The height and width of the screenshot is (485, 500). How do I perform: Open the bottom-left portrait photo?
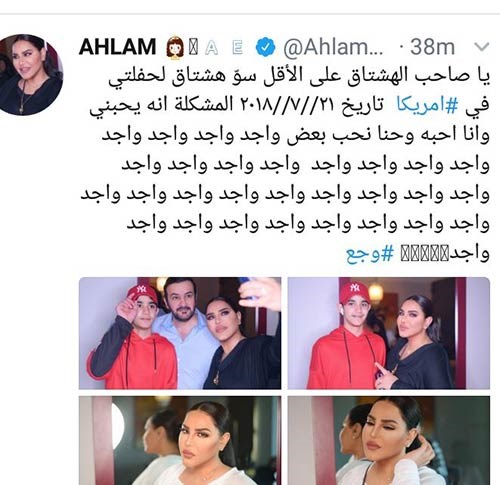click(180, 440)
